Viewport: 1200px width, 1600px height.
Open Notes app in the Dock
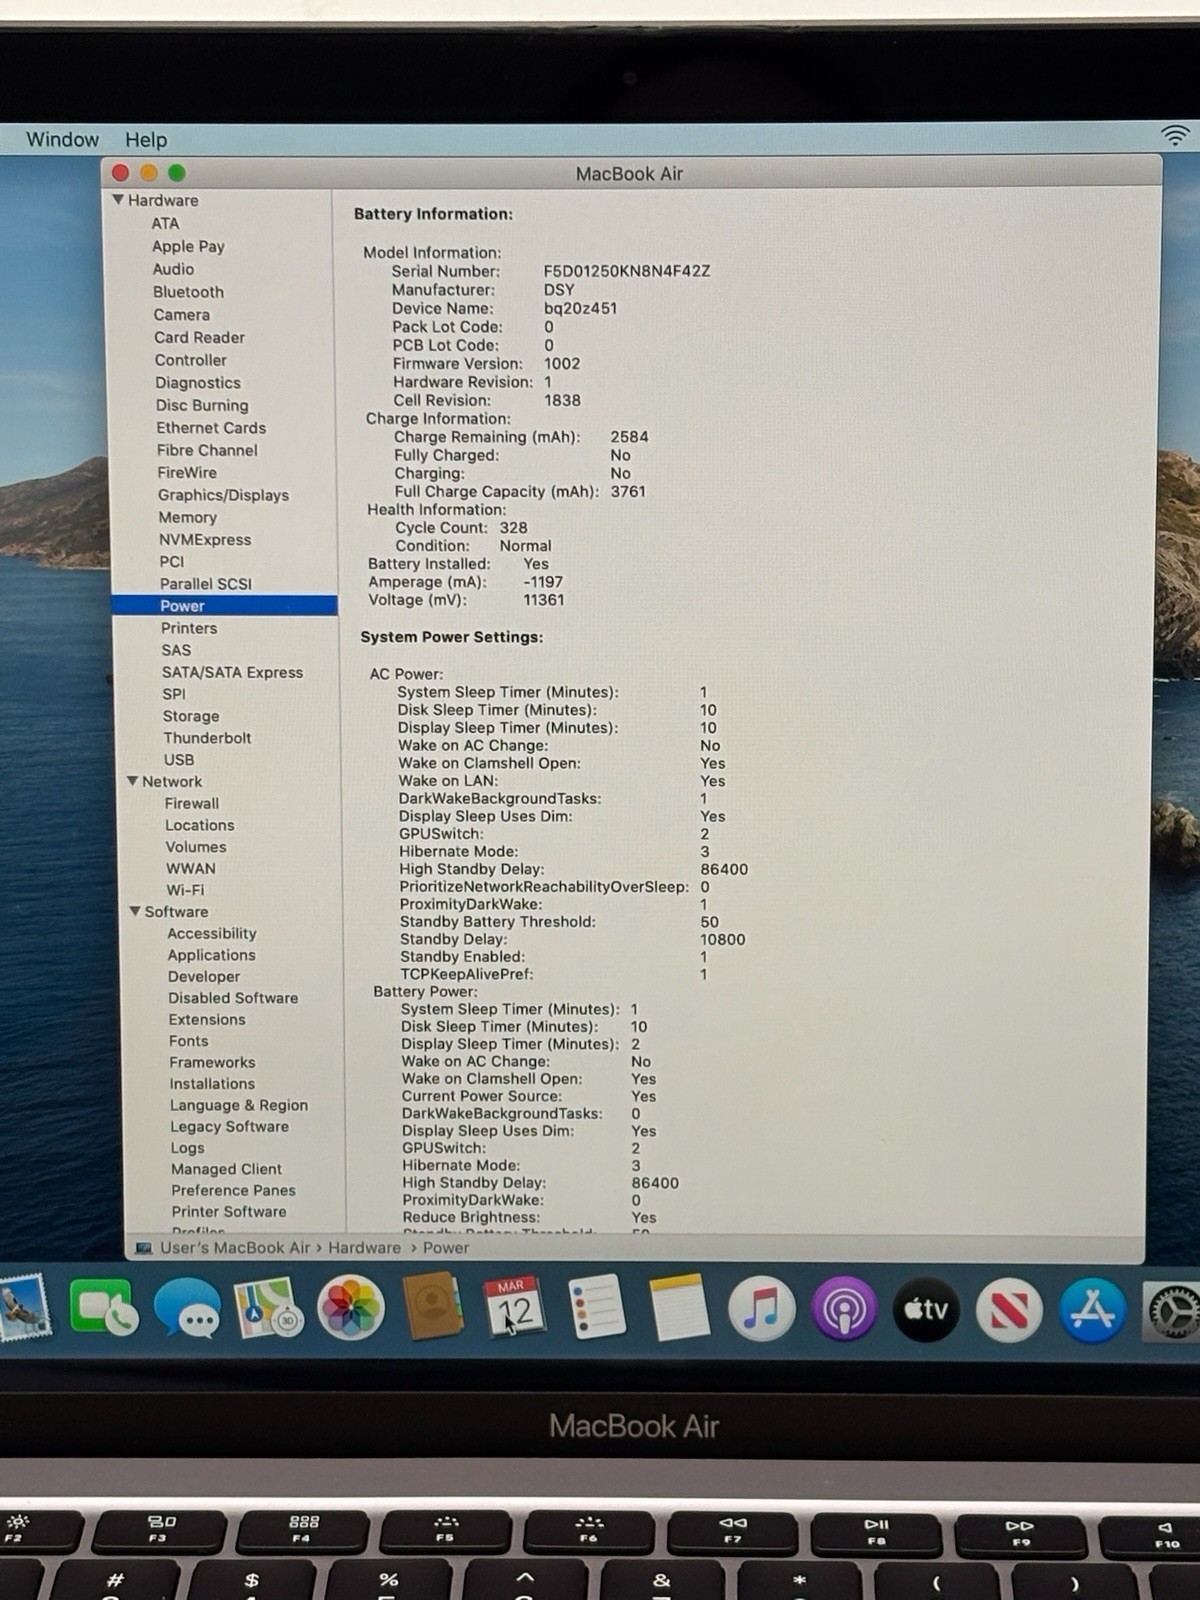coord(679,1307)
